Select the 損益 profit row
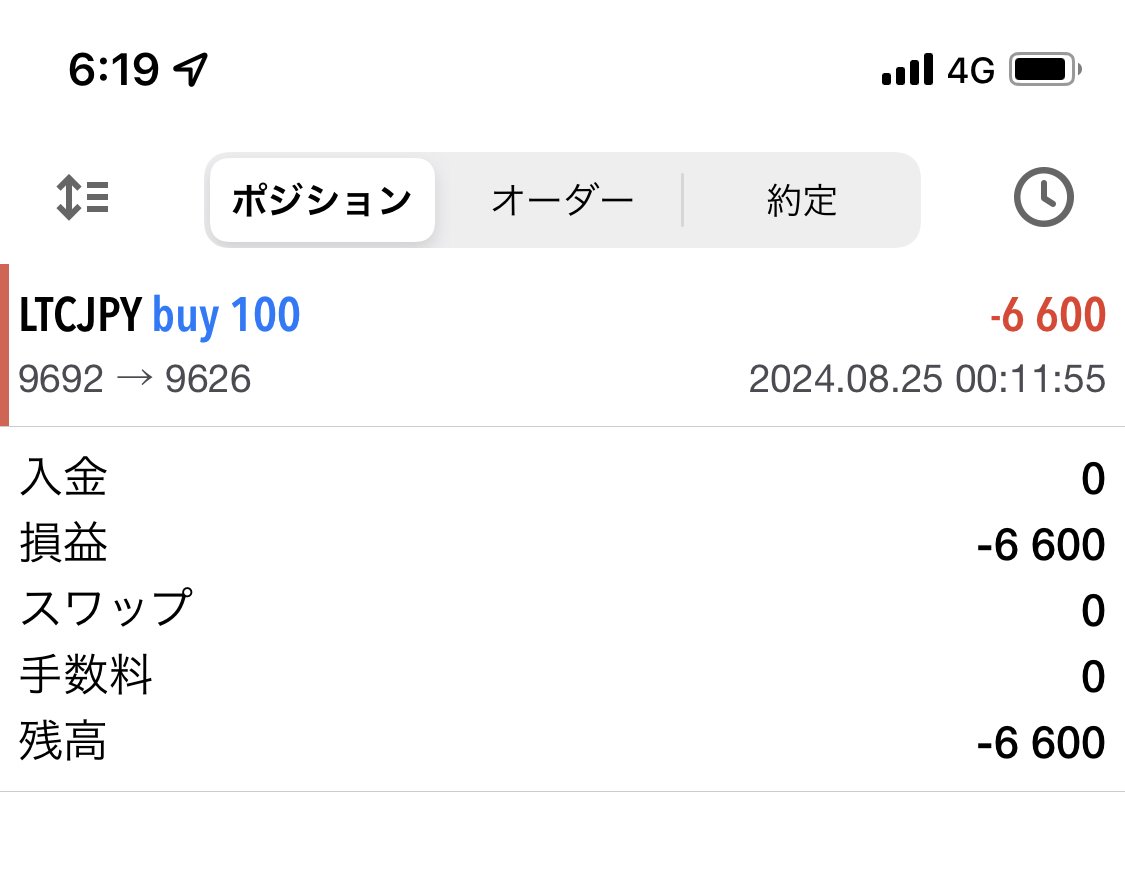 [562, 544]
